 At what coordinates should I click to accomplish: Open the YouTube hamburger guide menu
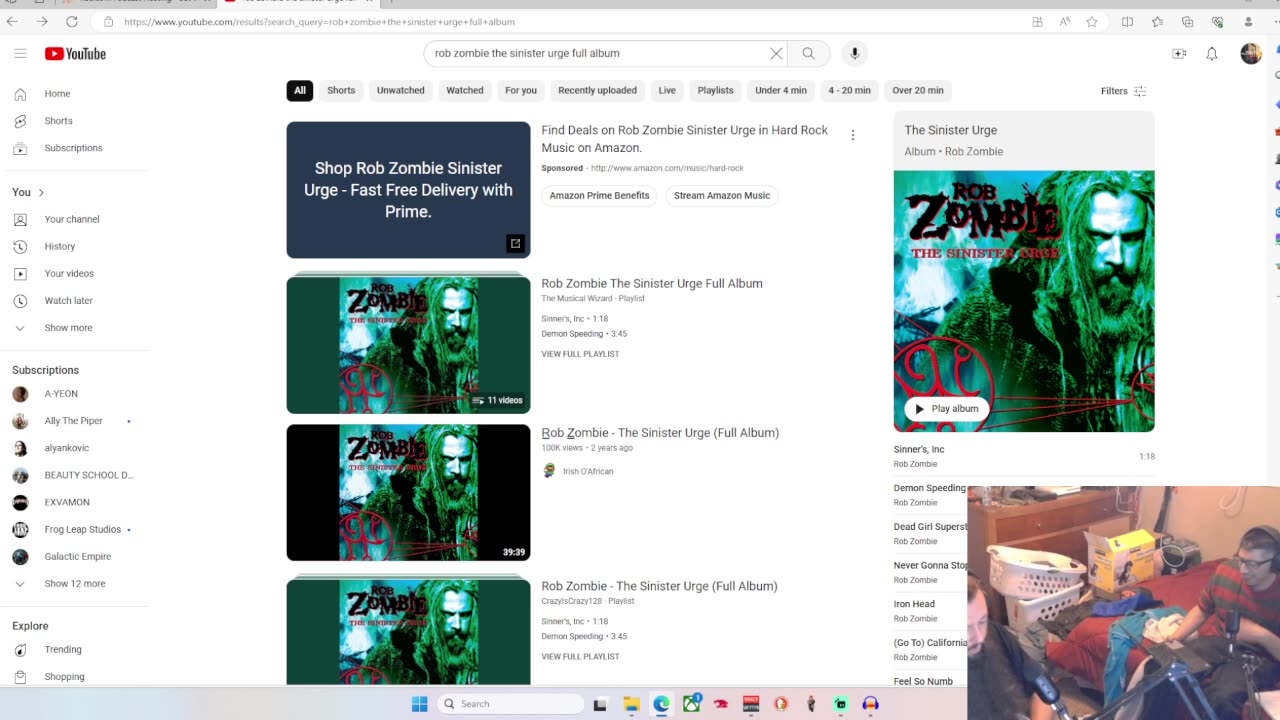(x=20, y=54)
